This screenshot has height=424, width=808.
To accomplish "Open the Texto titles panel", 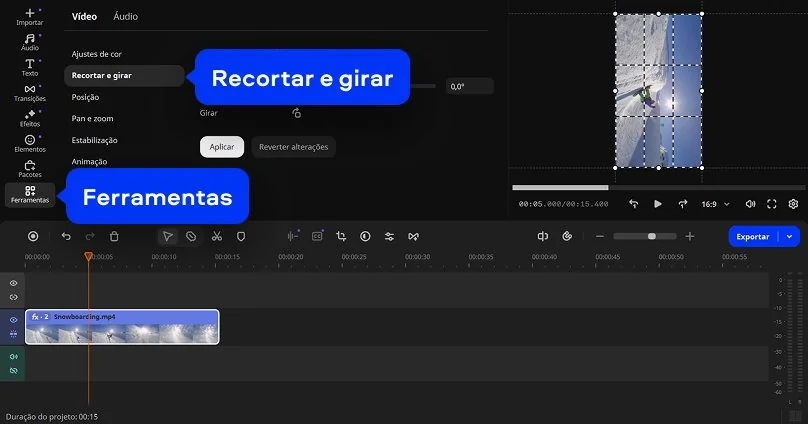I will [29, 67].
